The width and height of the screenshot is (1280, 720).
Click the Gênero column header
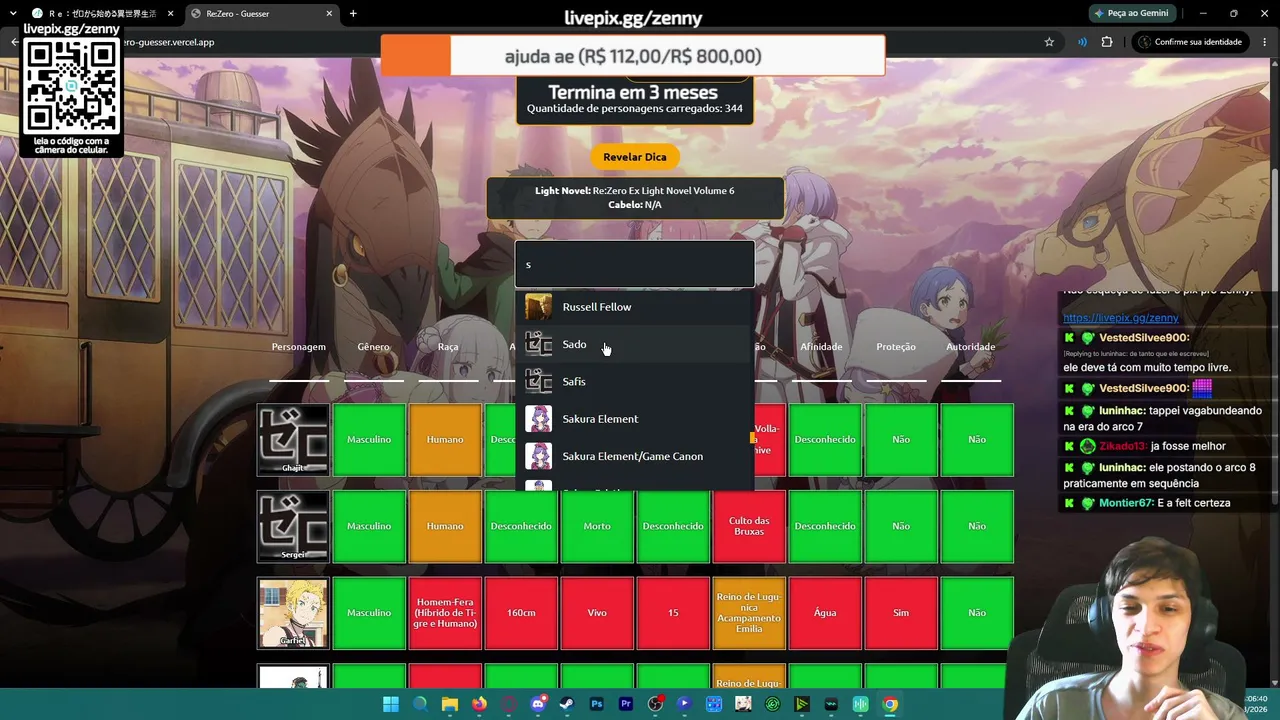pyautogui.click(x=373, y=347)
